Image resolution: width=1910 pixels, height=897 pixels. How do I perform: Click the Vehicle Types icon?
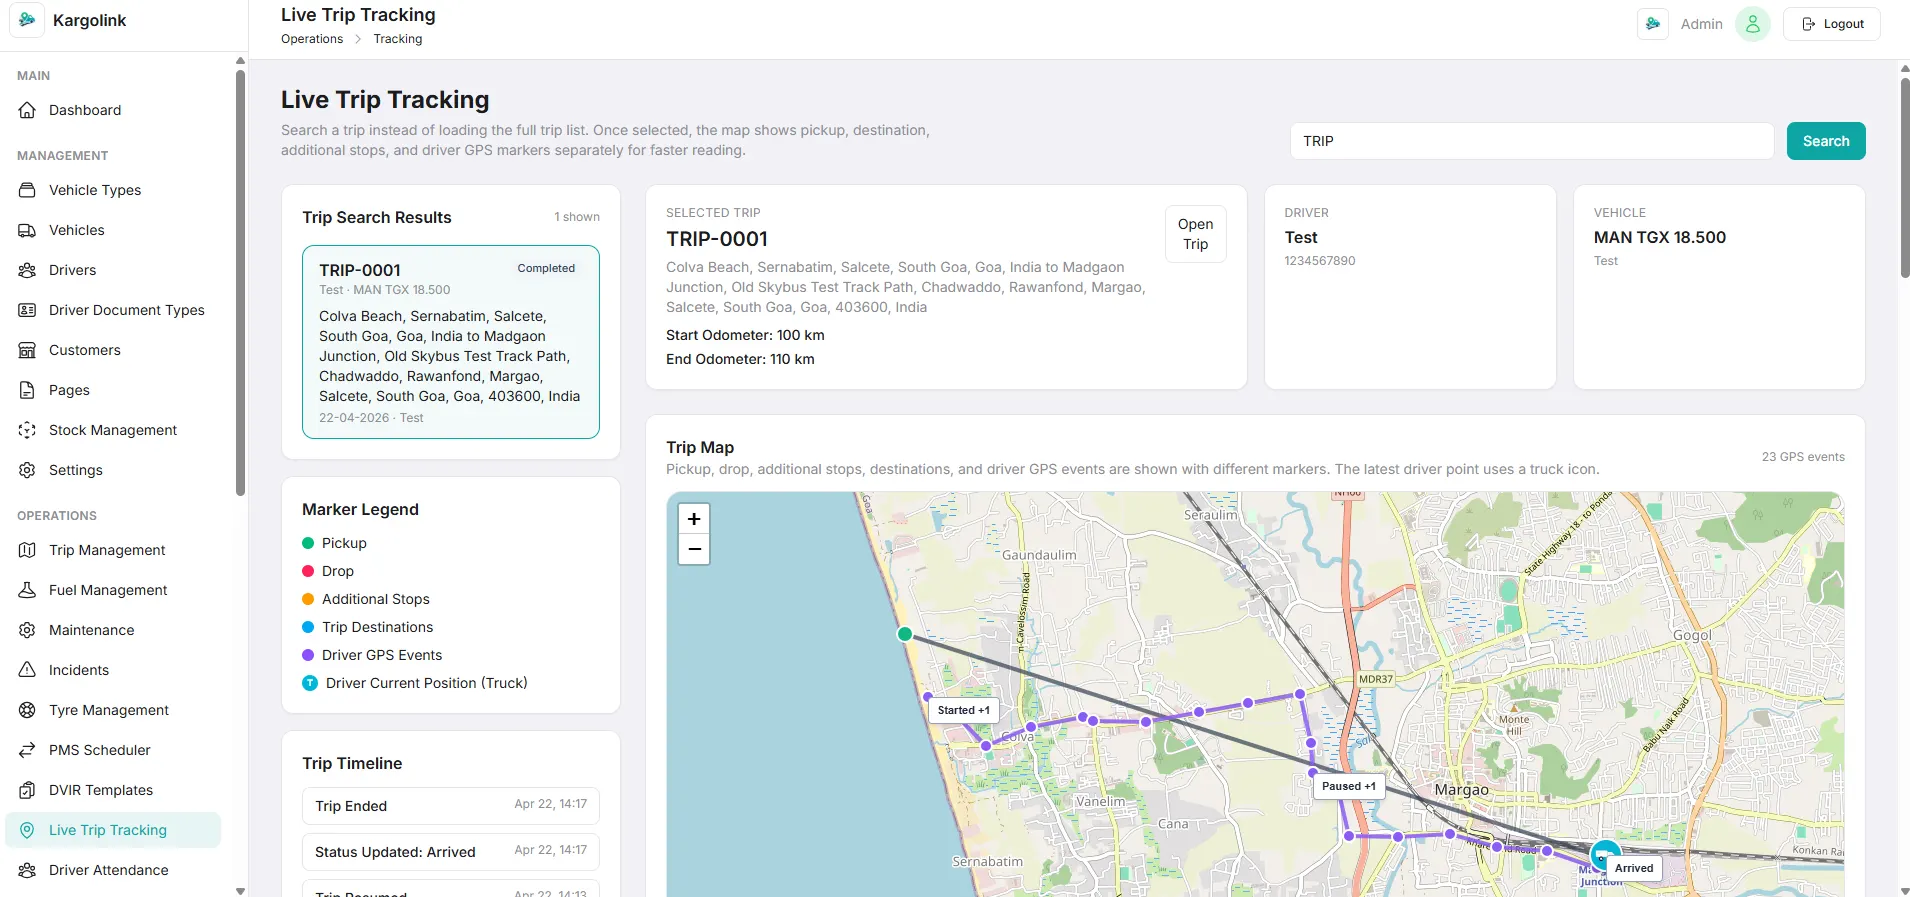coord(27,190)
